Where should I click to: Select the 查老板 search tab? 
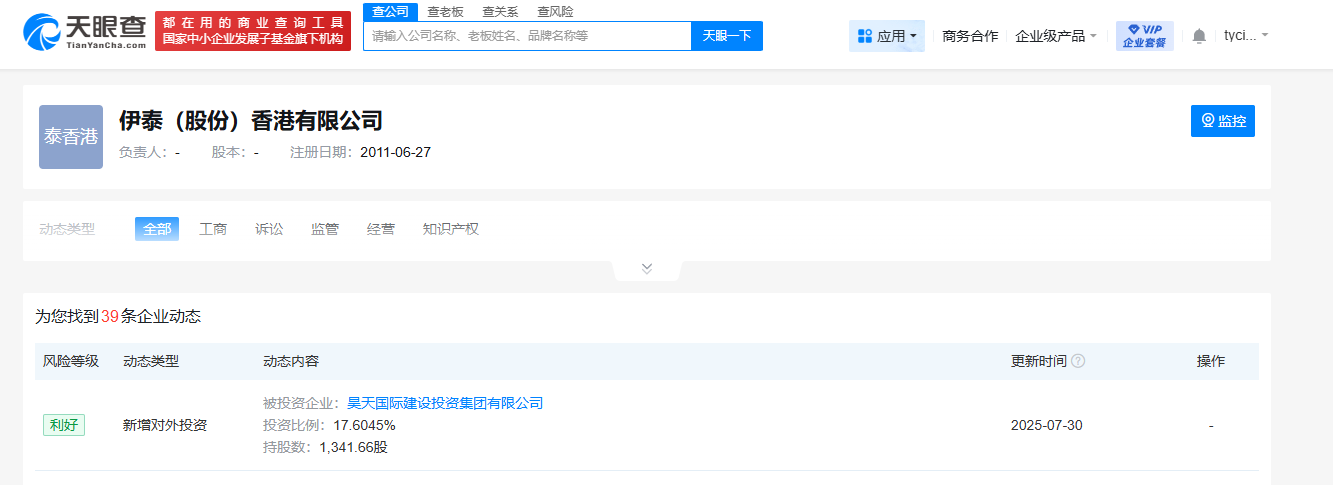pos(445,12)
